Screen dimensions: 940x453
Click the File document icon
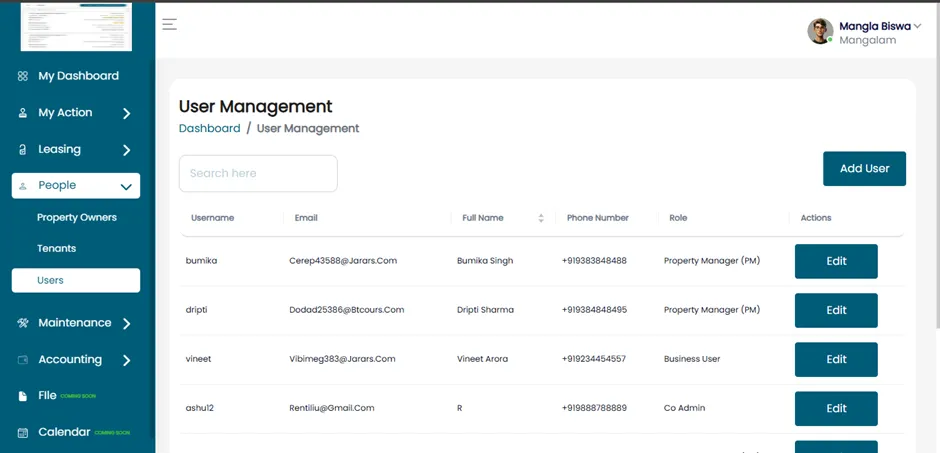pos(23,396)
